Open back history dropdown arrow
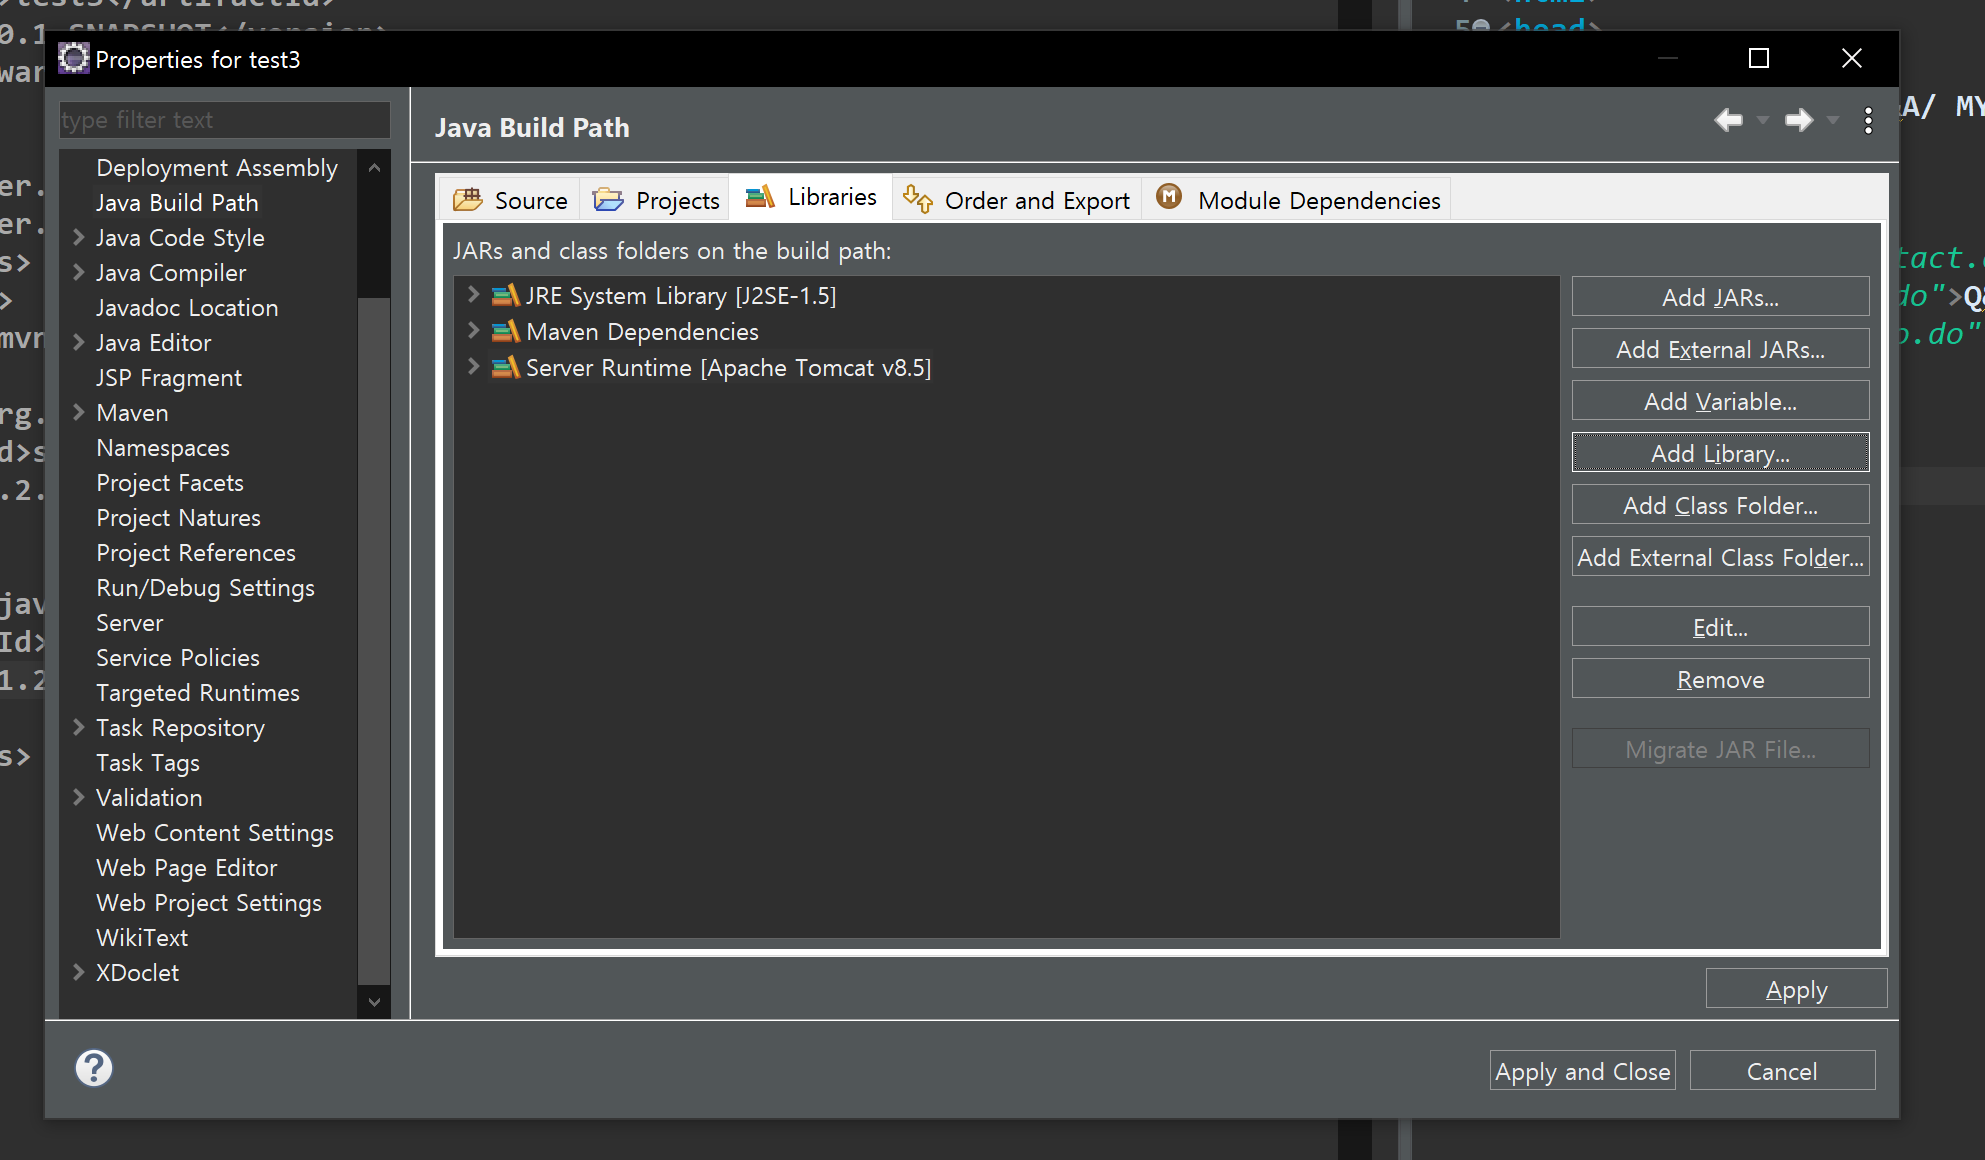Screen dimensions: 1985x1160 click(1762, 121)
